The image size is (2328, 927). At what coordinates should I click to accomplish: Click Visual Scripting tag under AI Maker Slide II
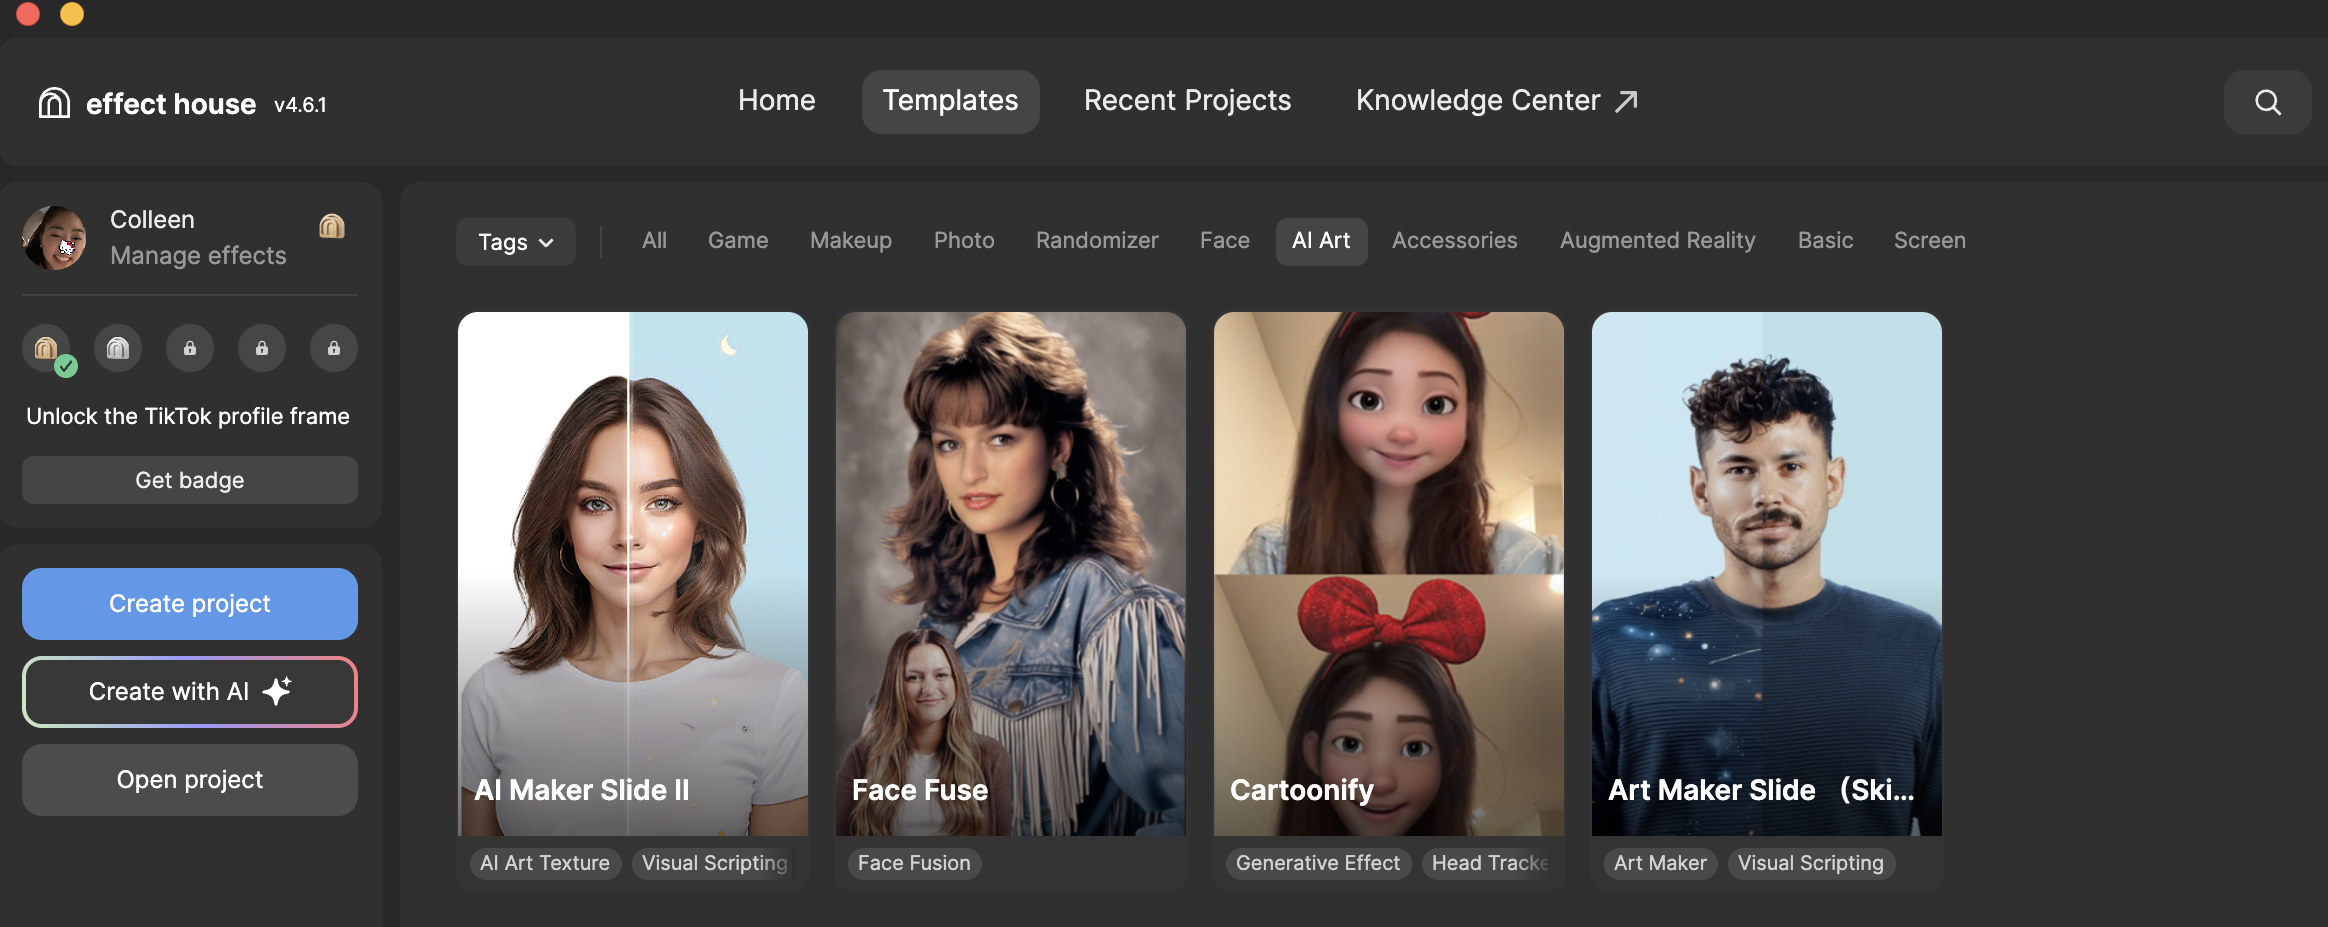pyautogui.click(x=714, y=863)
